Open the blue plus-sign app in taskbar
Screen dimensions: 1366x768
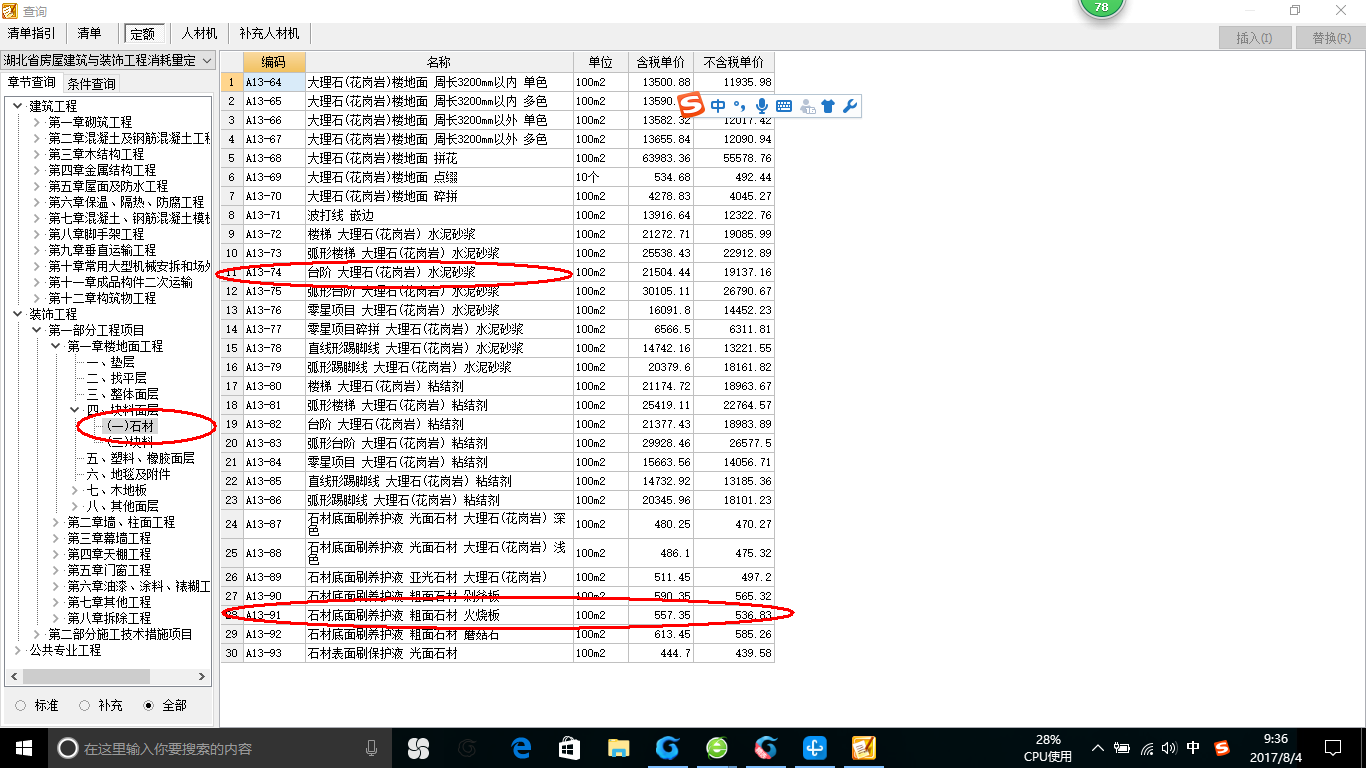pyautogui.click(x=815, y=748)
